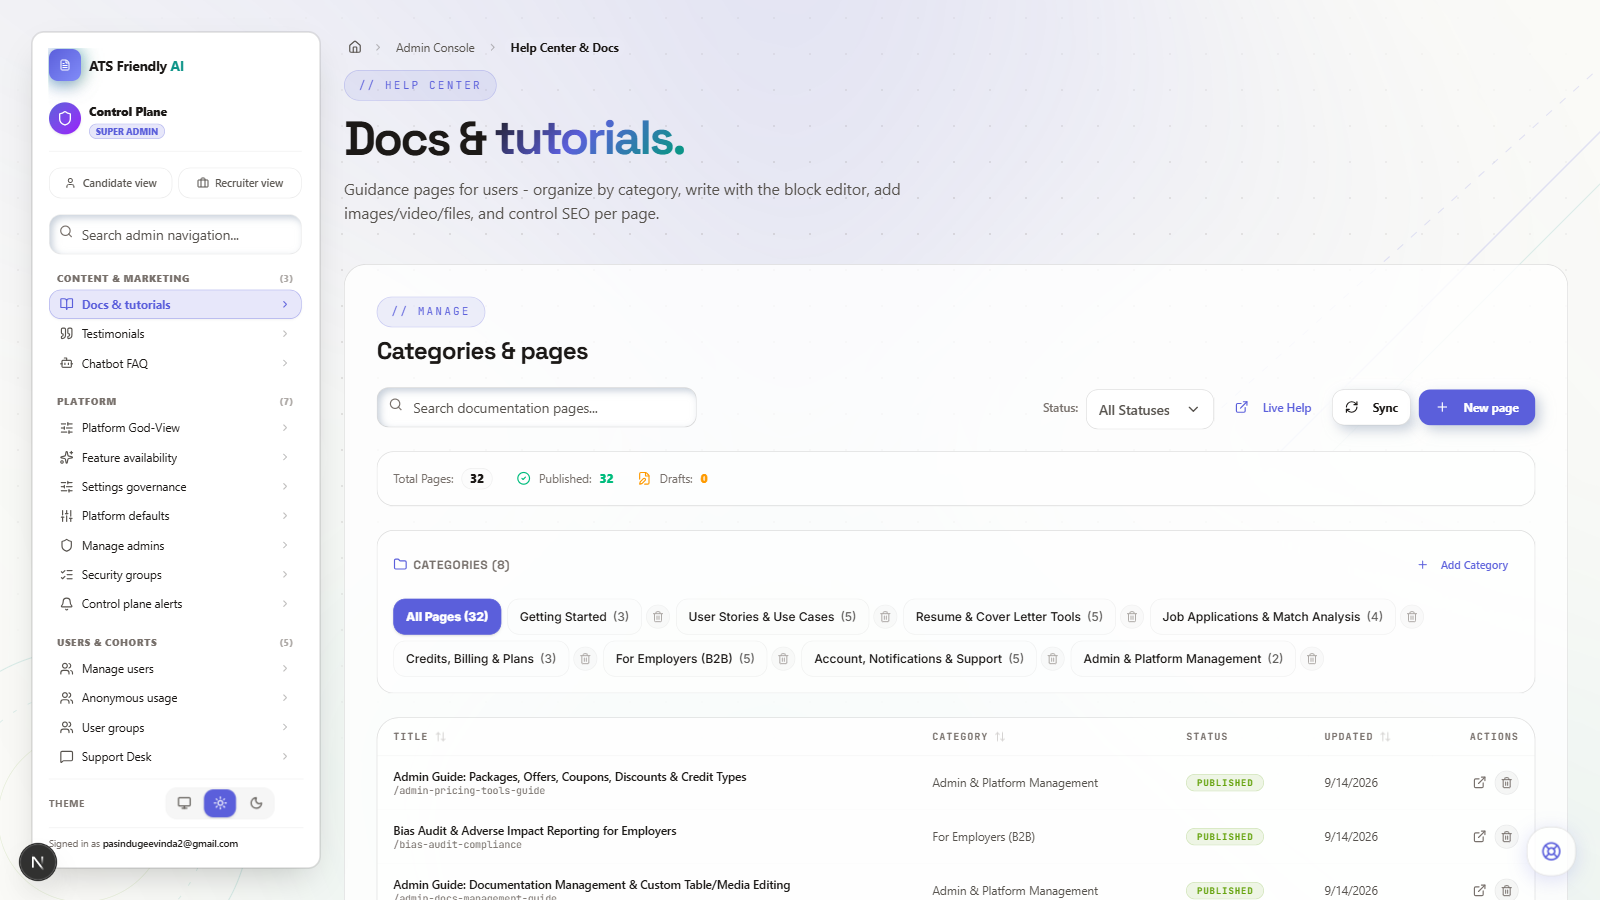The height and width of the screenshot is (900, 1600).
Task: Switch to Candidate view
Action: coord(110,183)
